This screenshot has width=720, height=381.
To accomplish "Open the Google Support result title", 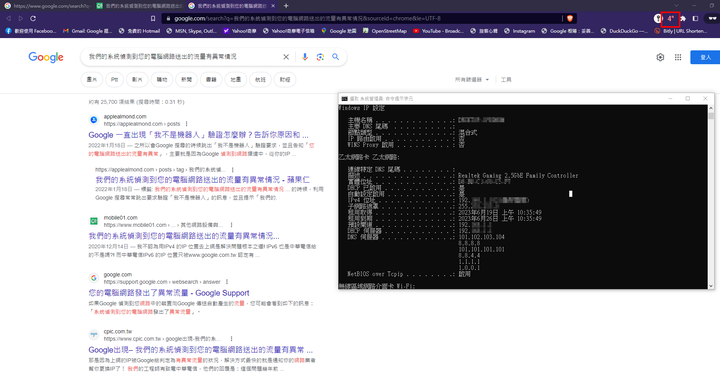I will 169,293.
